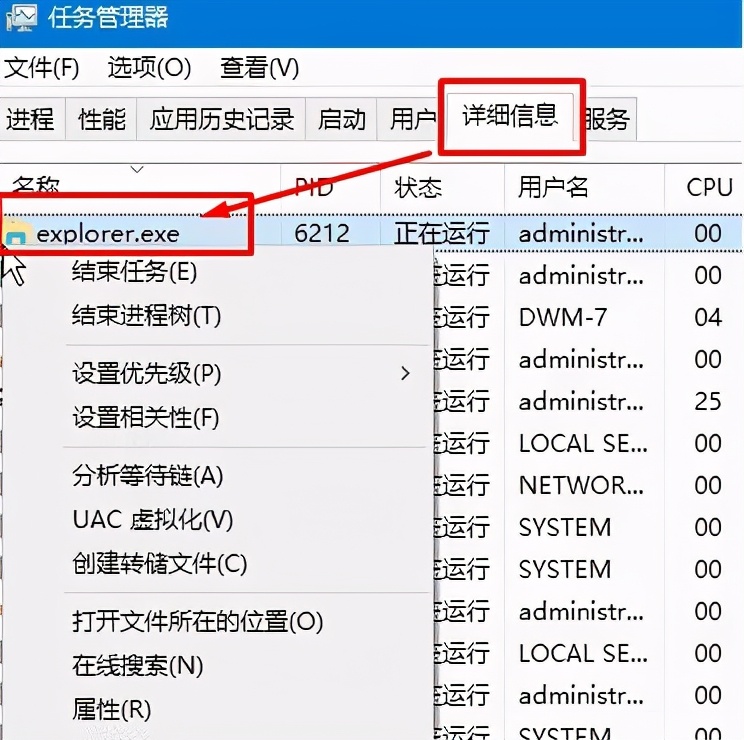Click CPU value 25
The image size is (744, 740).
pos(708,401)
